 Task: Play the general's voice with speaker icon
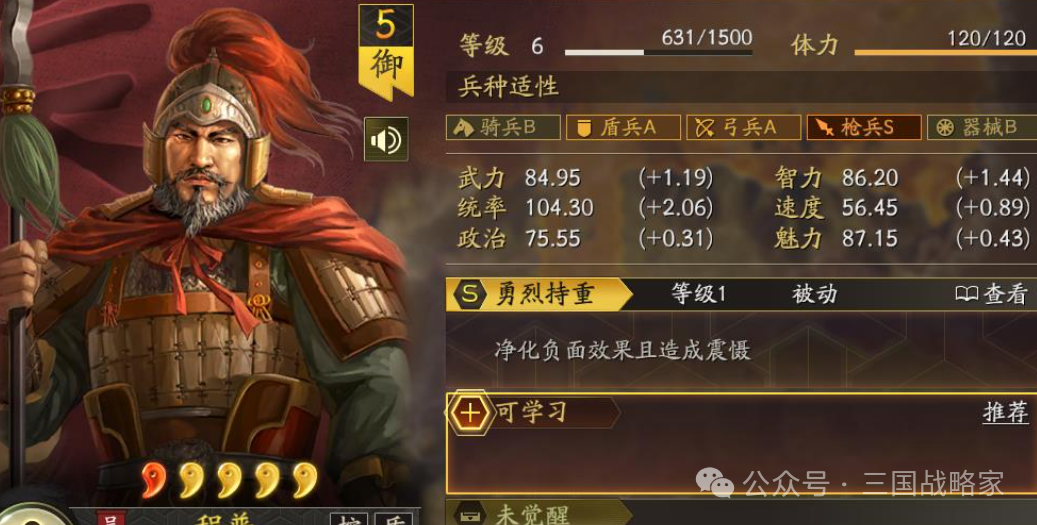[x=386, y=140]
